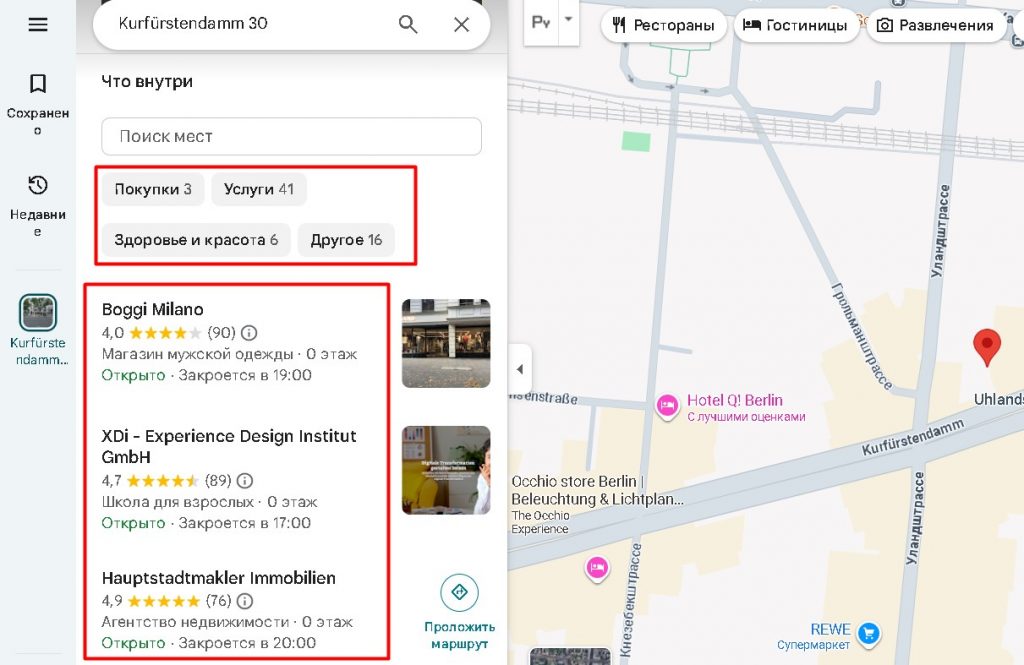Filter by Покупки 3 chip
Screen dimensions: 1024x665
153,189
